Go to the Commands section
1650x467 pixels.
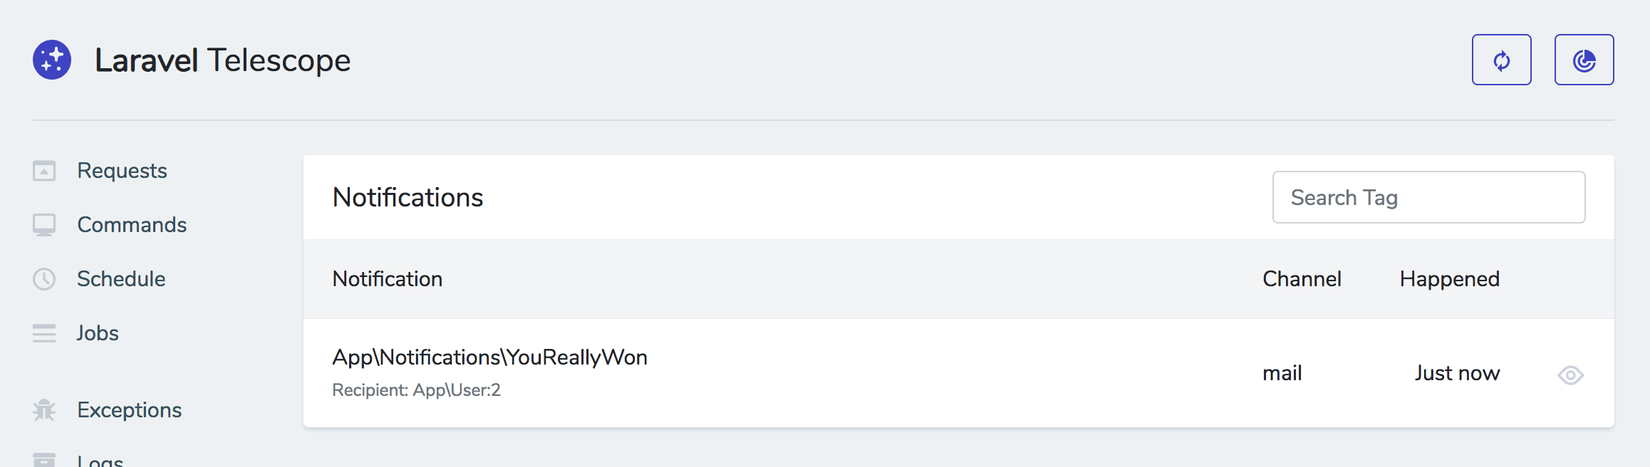coord(132,225)
